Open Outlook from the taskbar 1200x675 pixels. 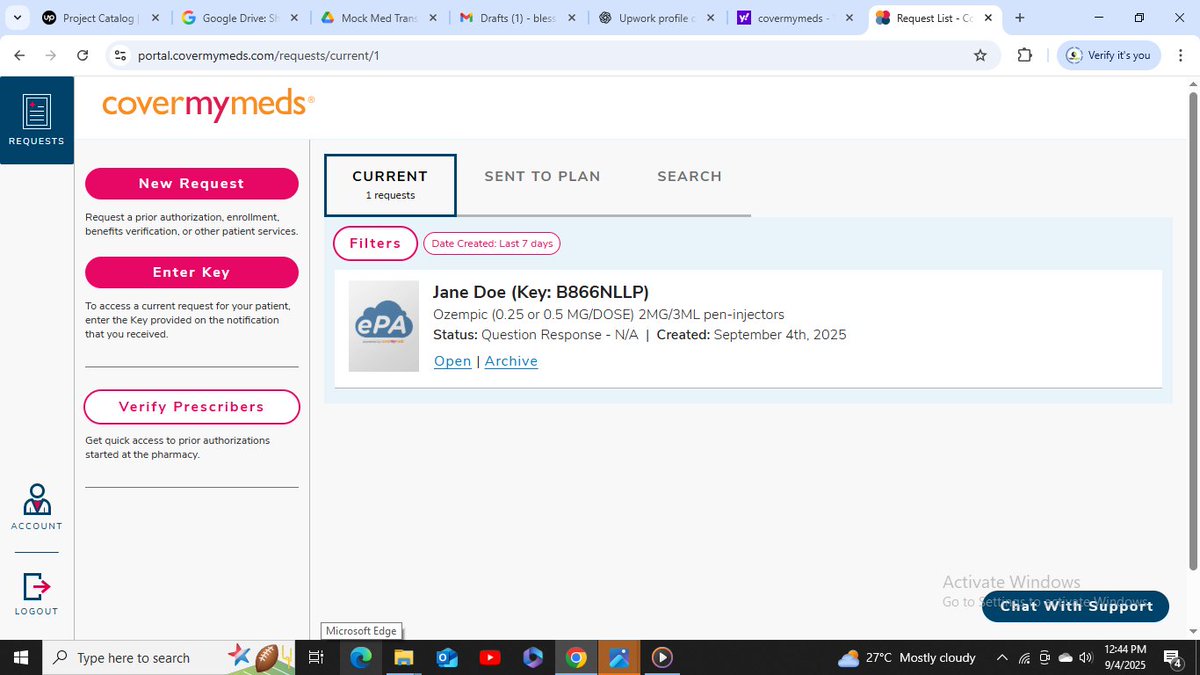pyautogui.click(x=446, y=657)
